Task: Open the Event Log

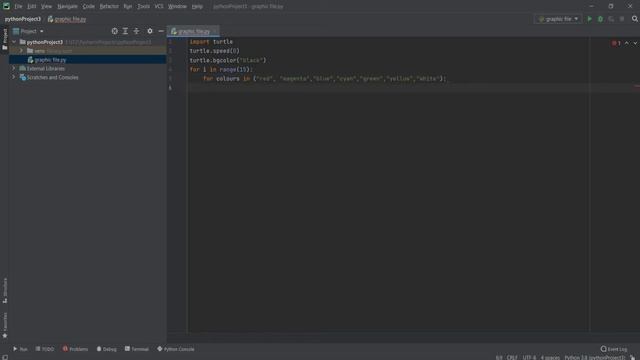Action: pos(613,349)
